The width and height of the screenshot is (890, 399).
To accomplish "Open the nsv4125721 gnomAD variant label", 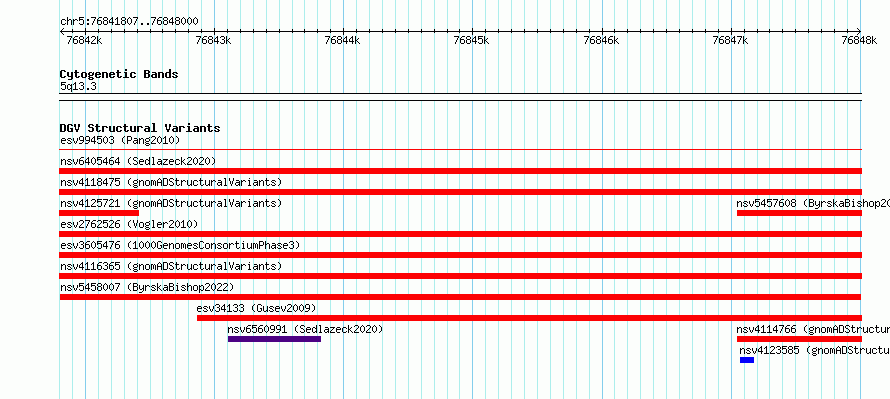I will (171, 203).
